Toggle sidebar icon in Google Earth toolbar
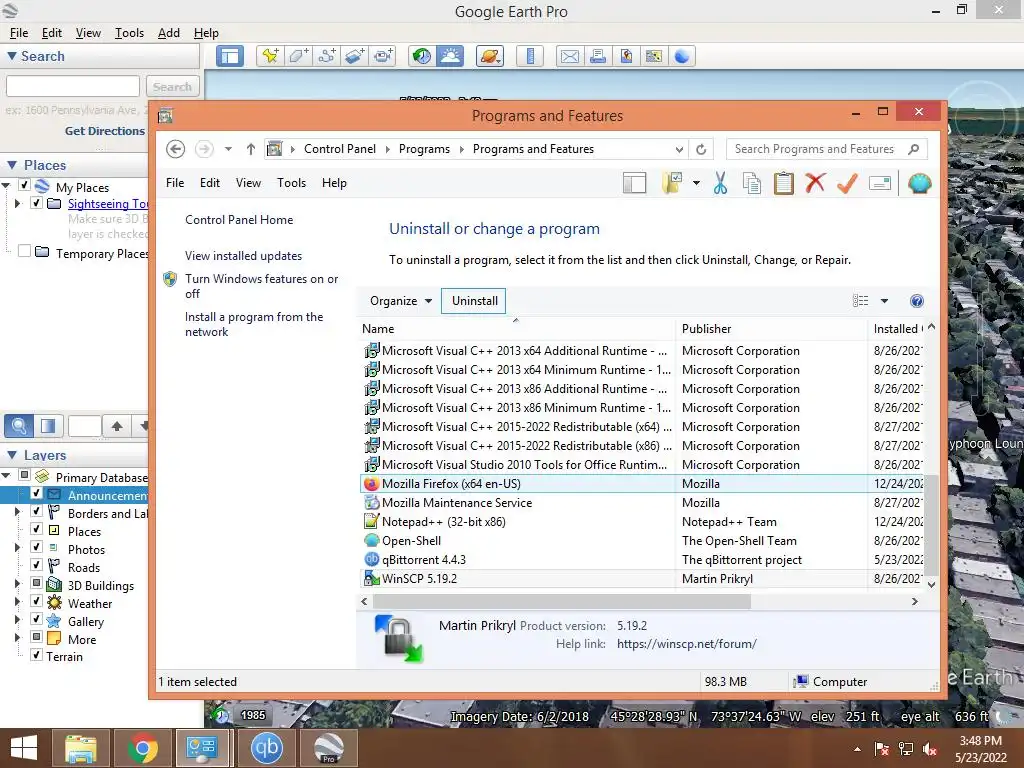The height and width of the screenshot is (768, 1024). (x=230, y=56)
